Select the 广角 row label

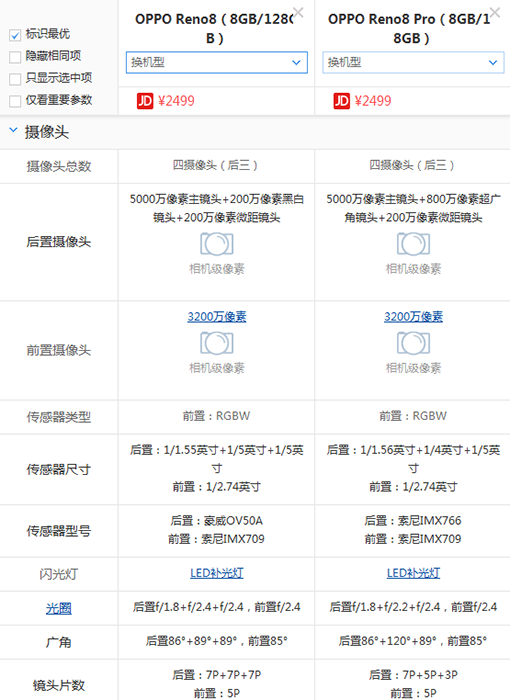point(59,642)
